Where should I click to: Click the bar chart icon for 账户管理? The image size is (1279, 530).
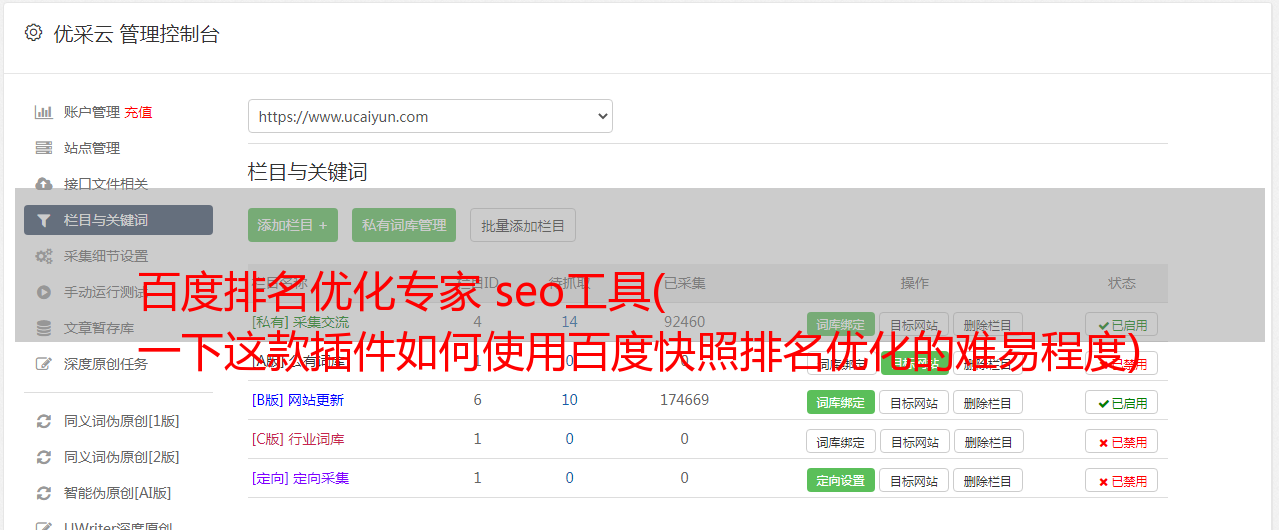44,112
